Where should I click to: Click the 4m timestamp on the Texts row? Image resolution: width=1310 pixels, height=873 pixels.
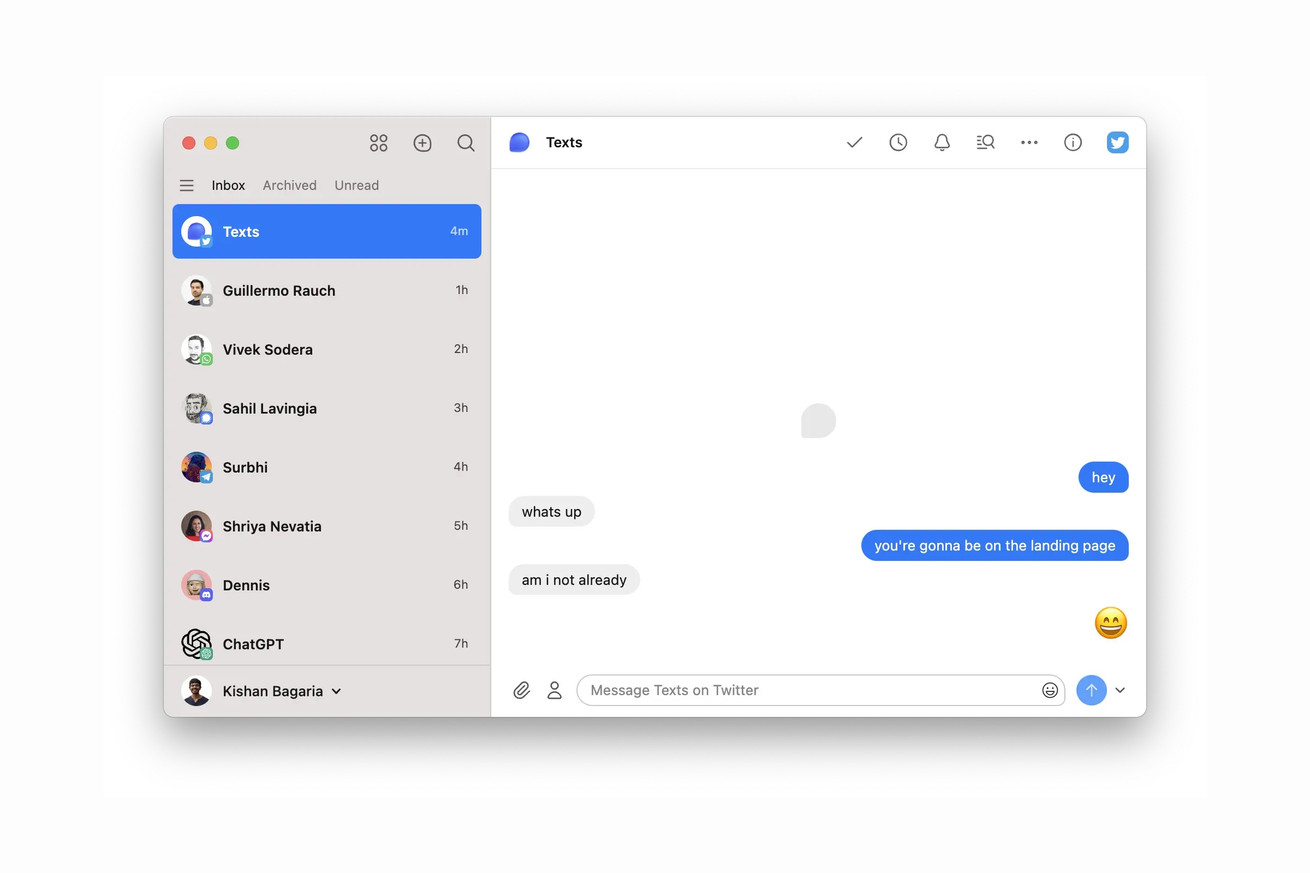click(459, 231)
